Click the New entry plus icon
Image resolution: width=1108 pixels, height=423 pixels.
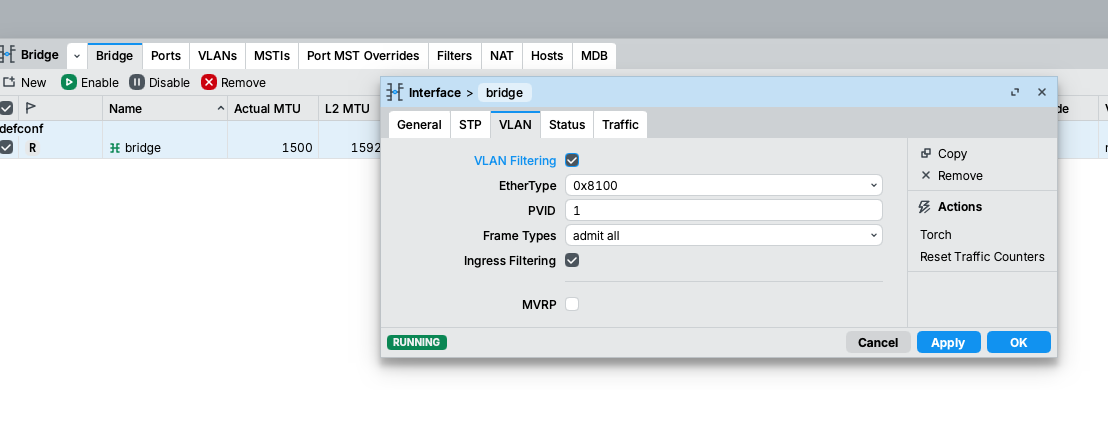[x=9, y=82]
